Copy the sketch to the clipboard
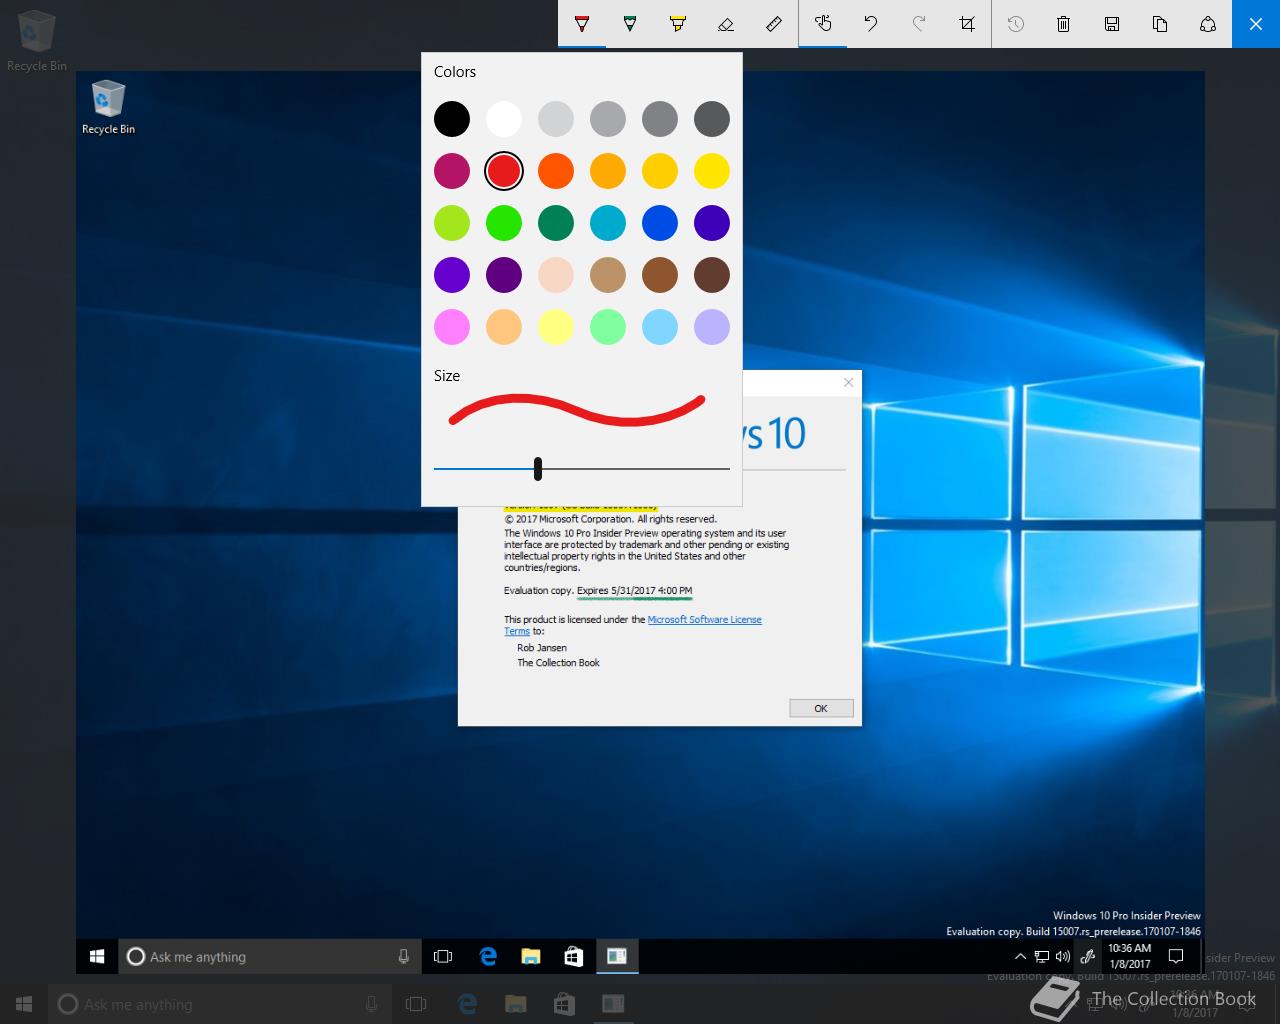 tap(1160, 24)
